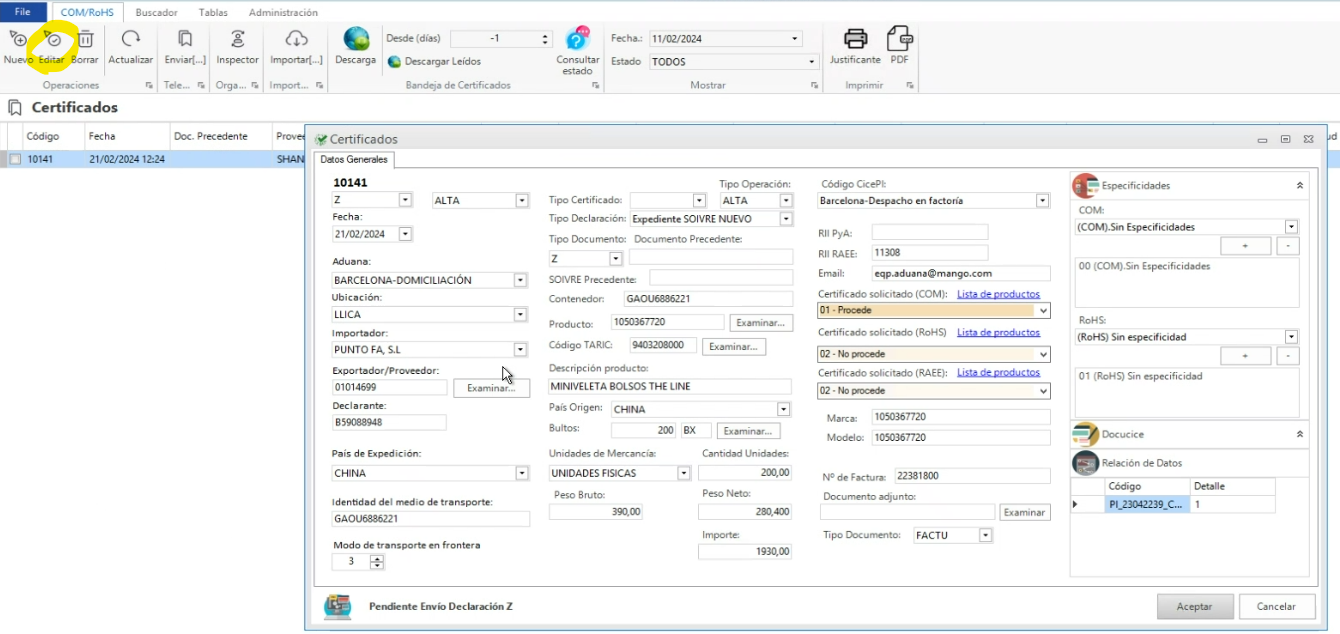Increase the Modo de transporte stepper
This screenshot has width=1340, height=634.
[x=377, y=558]
